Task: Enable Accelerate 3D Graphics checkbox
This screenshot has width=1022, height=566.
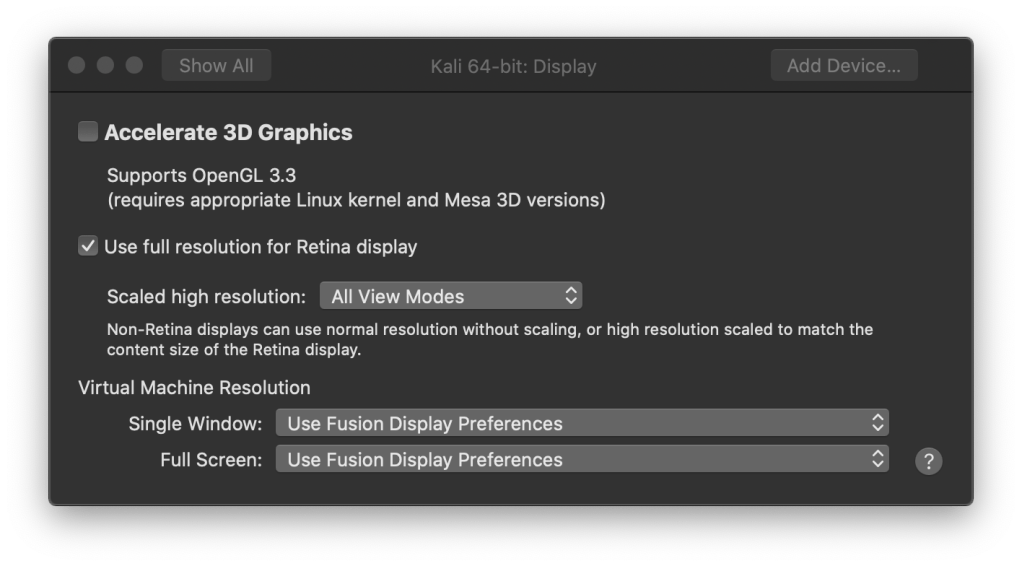Action: pyautogui.click(x=88, y=132)
